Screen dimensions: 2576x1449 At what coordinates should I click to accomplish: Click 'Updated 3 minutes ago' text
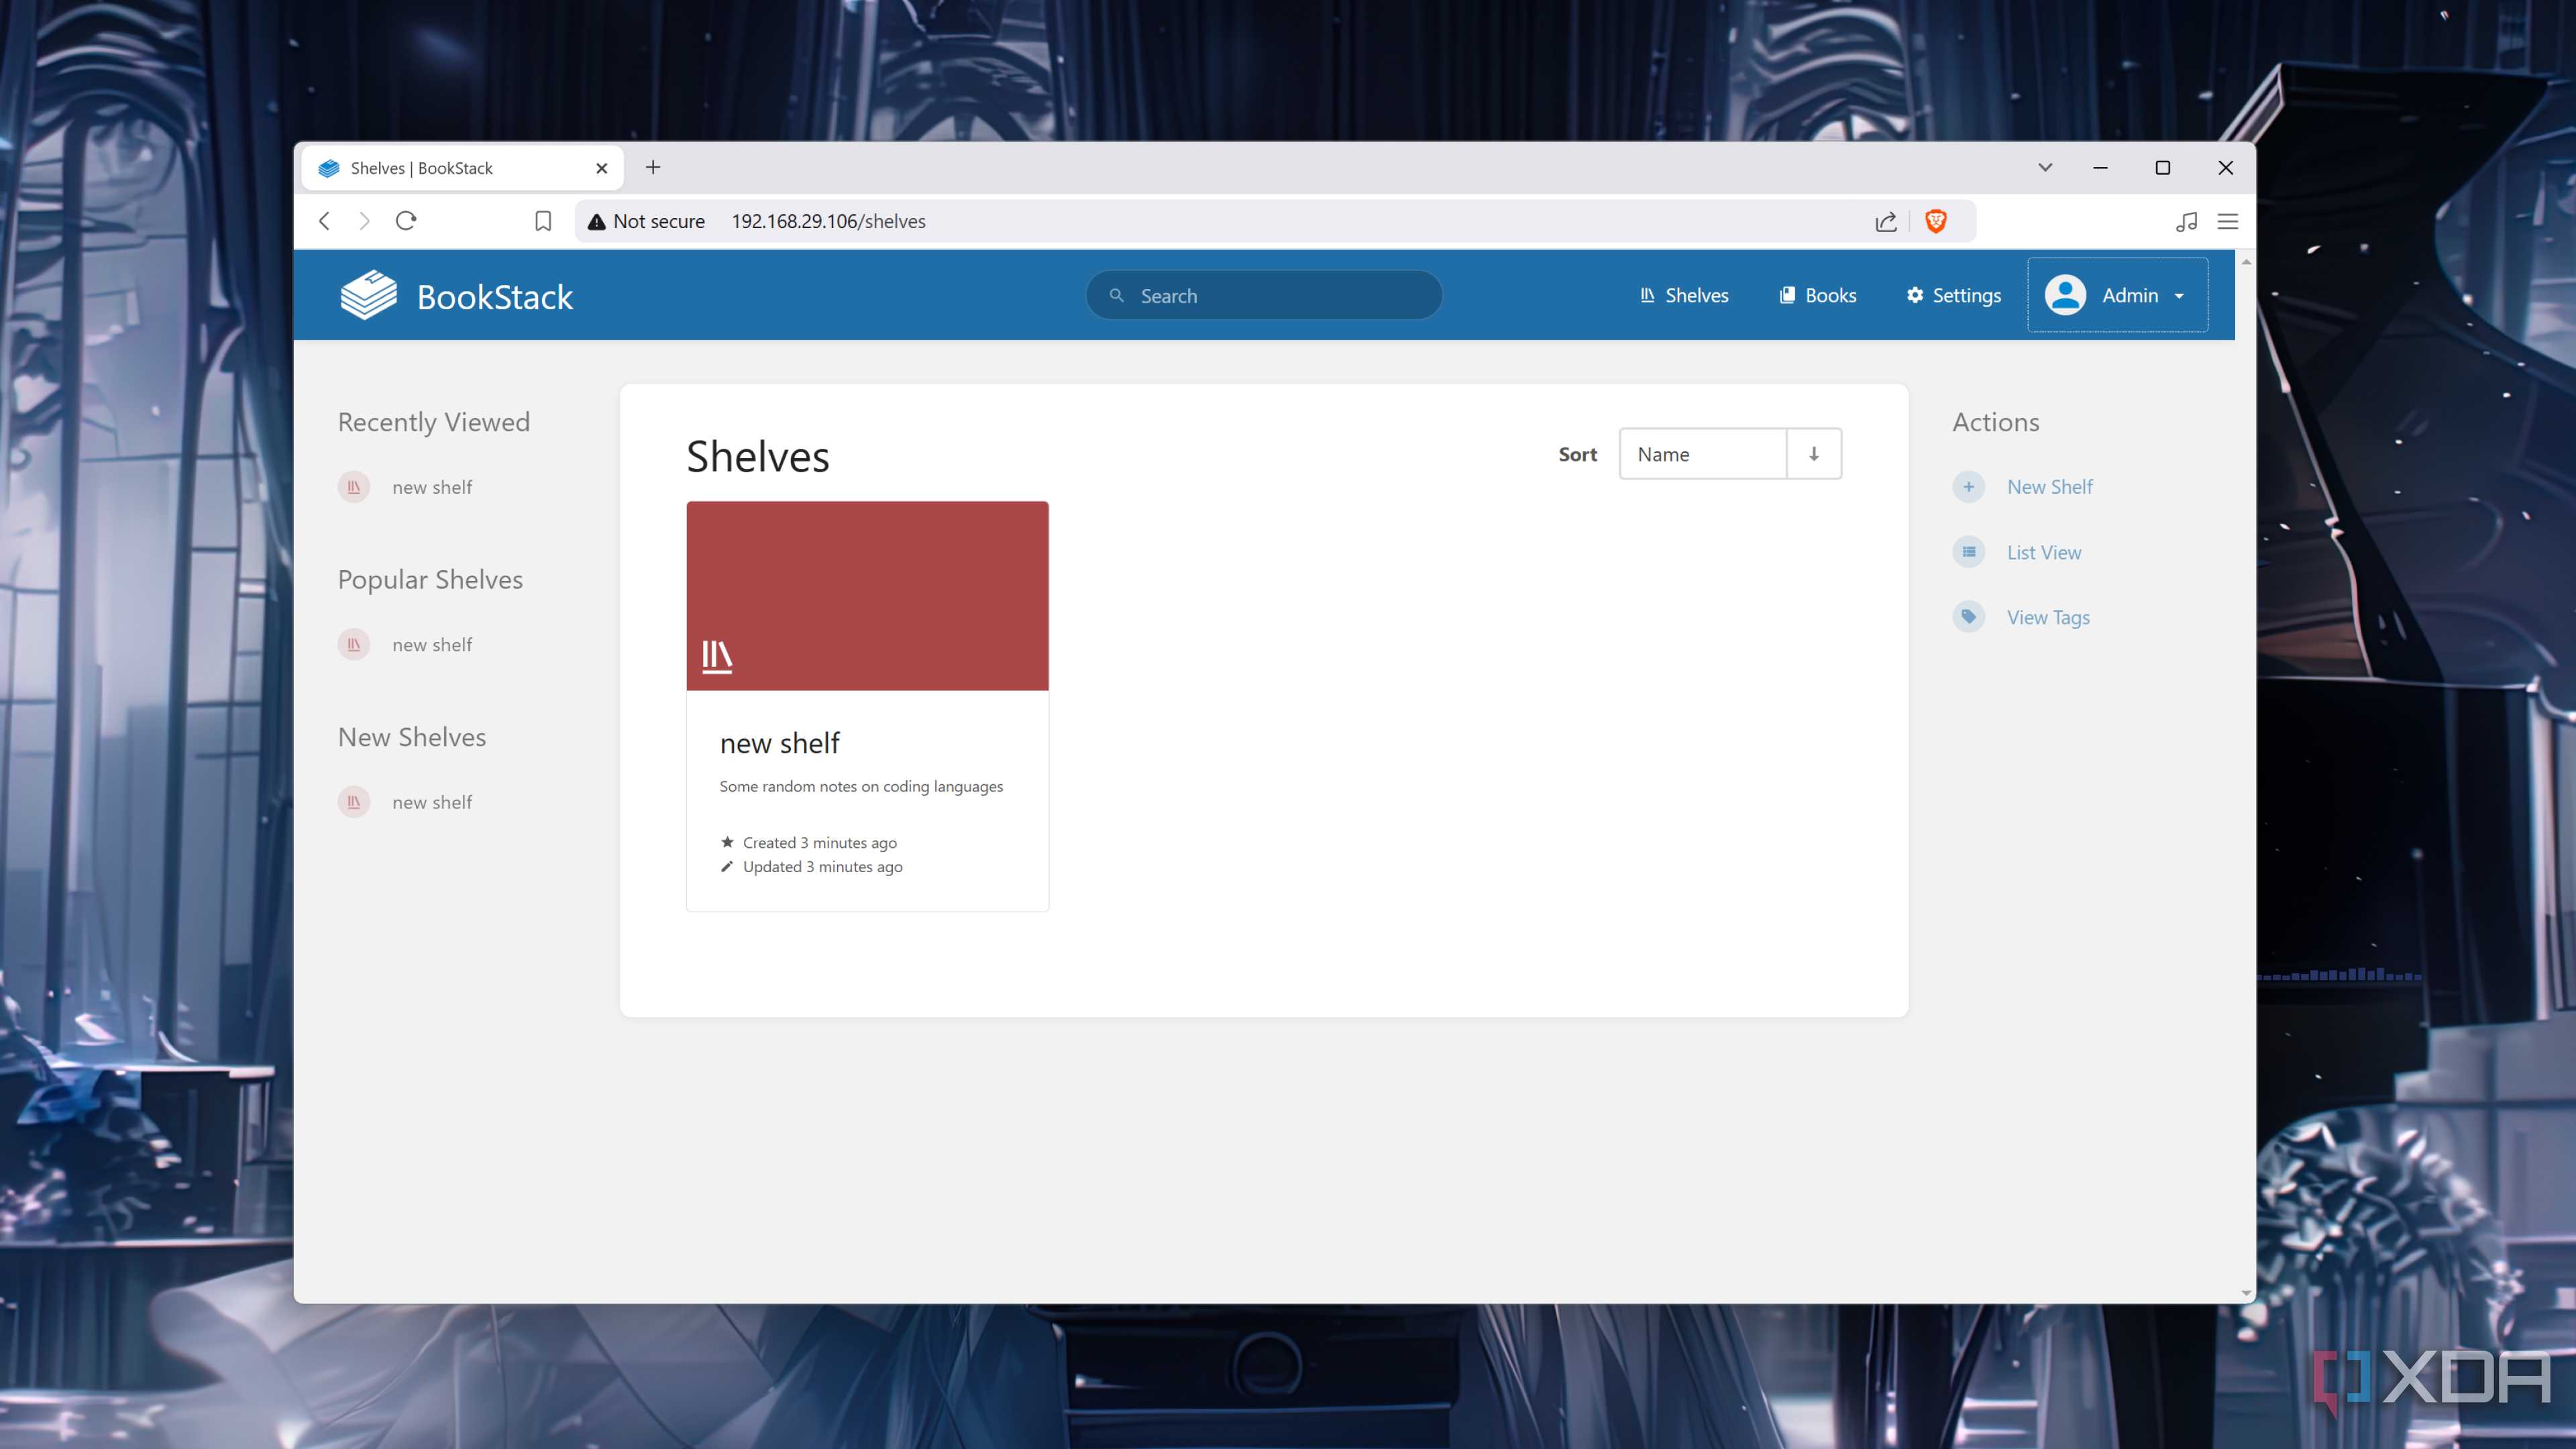click(x=822, y=866)
